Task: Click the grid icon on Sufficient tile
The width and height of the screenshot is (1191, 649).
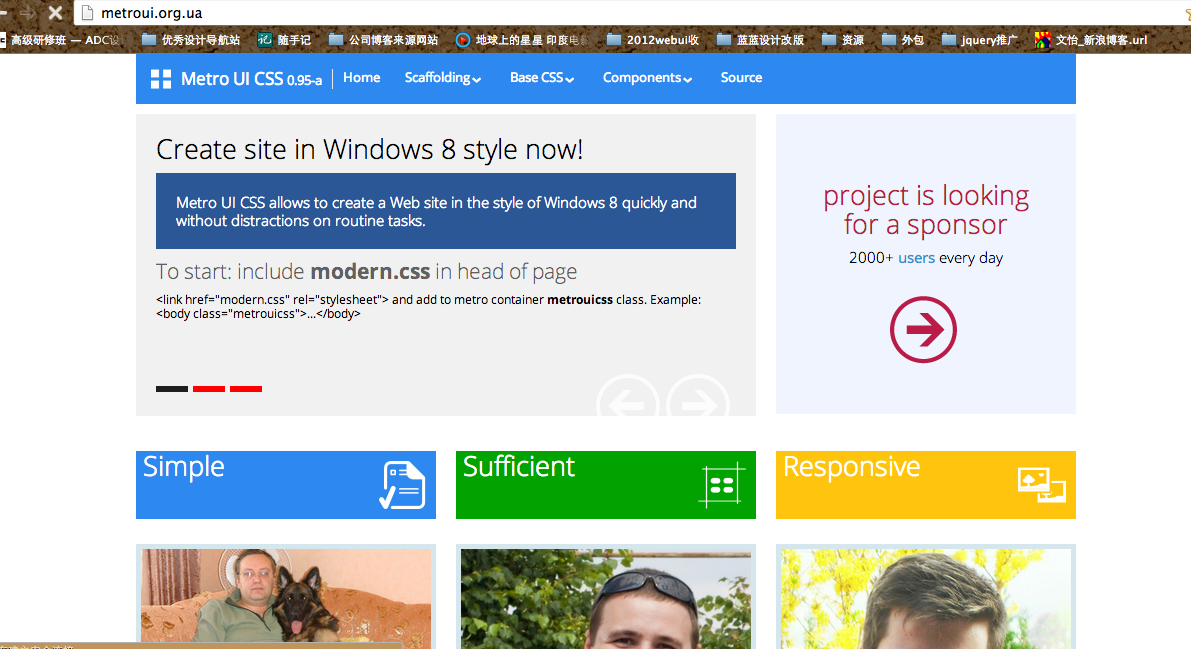Action: 721,486
